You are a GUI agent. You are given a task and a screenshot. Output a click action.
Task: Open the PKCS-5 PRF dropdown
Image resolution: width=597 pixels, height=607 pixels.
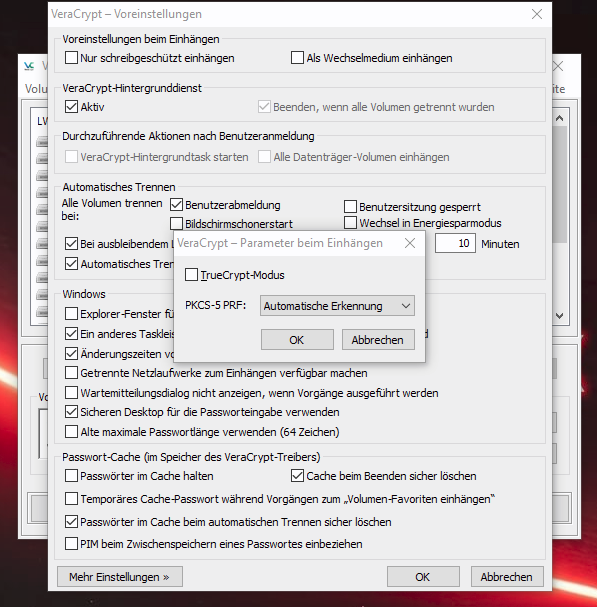point(337,306)
